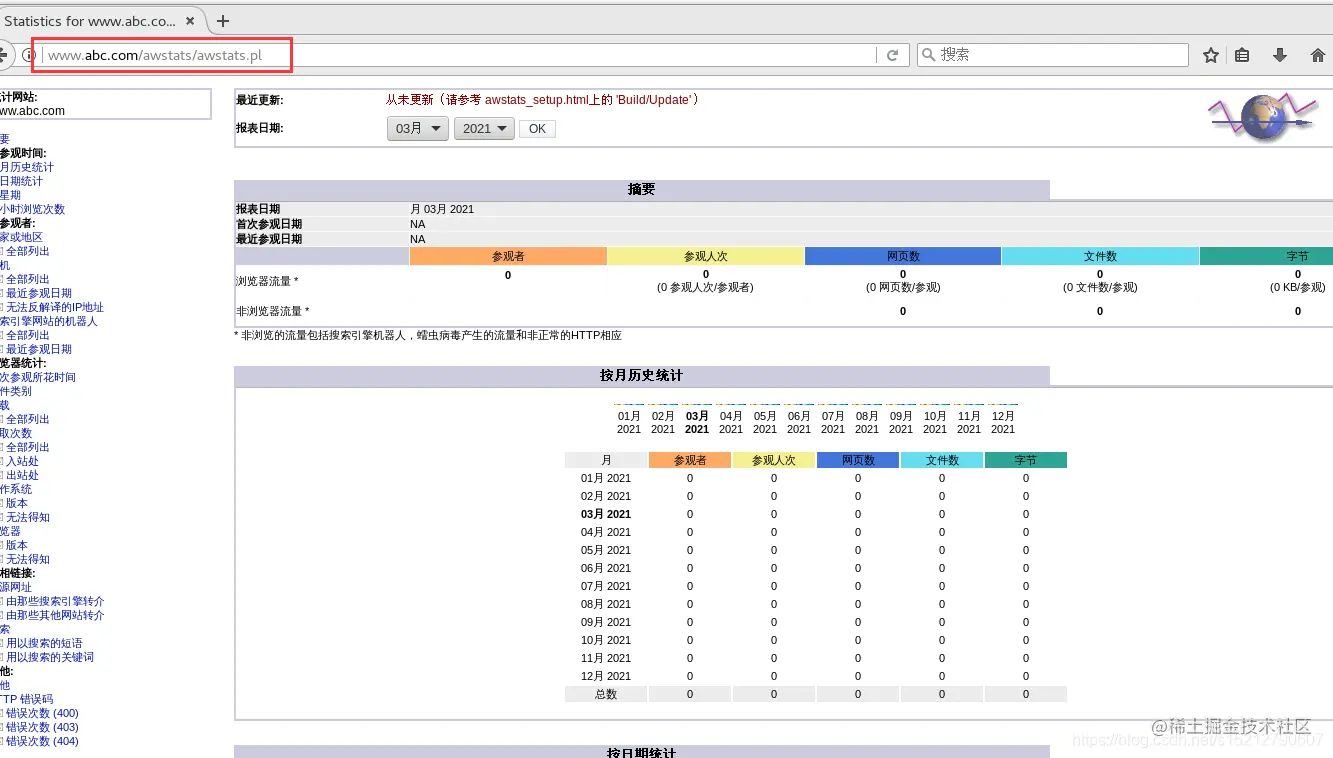This screenshot has height=758, width=1333.
Task: Go to the 次参观所花时间 link
Action: coord(38,377)
